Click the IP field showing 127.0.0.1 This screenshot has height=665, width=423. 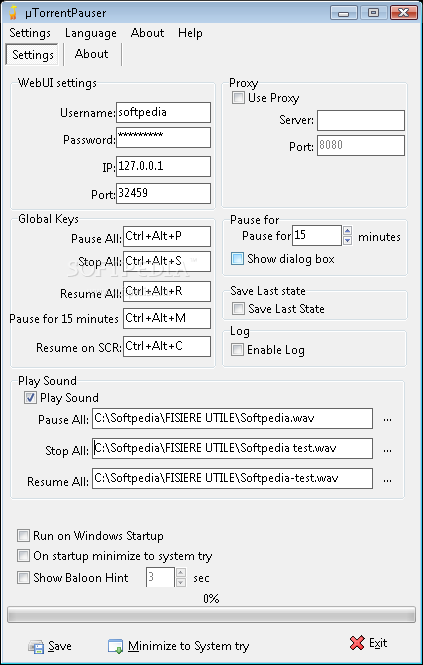(163, 166)
